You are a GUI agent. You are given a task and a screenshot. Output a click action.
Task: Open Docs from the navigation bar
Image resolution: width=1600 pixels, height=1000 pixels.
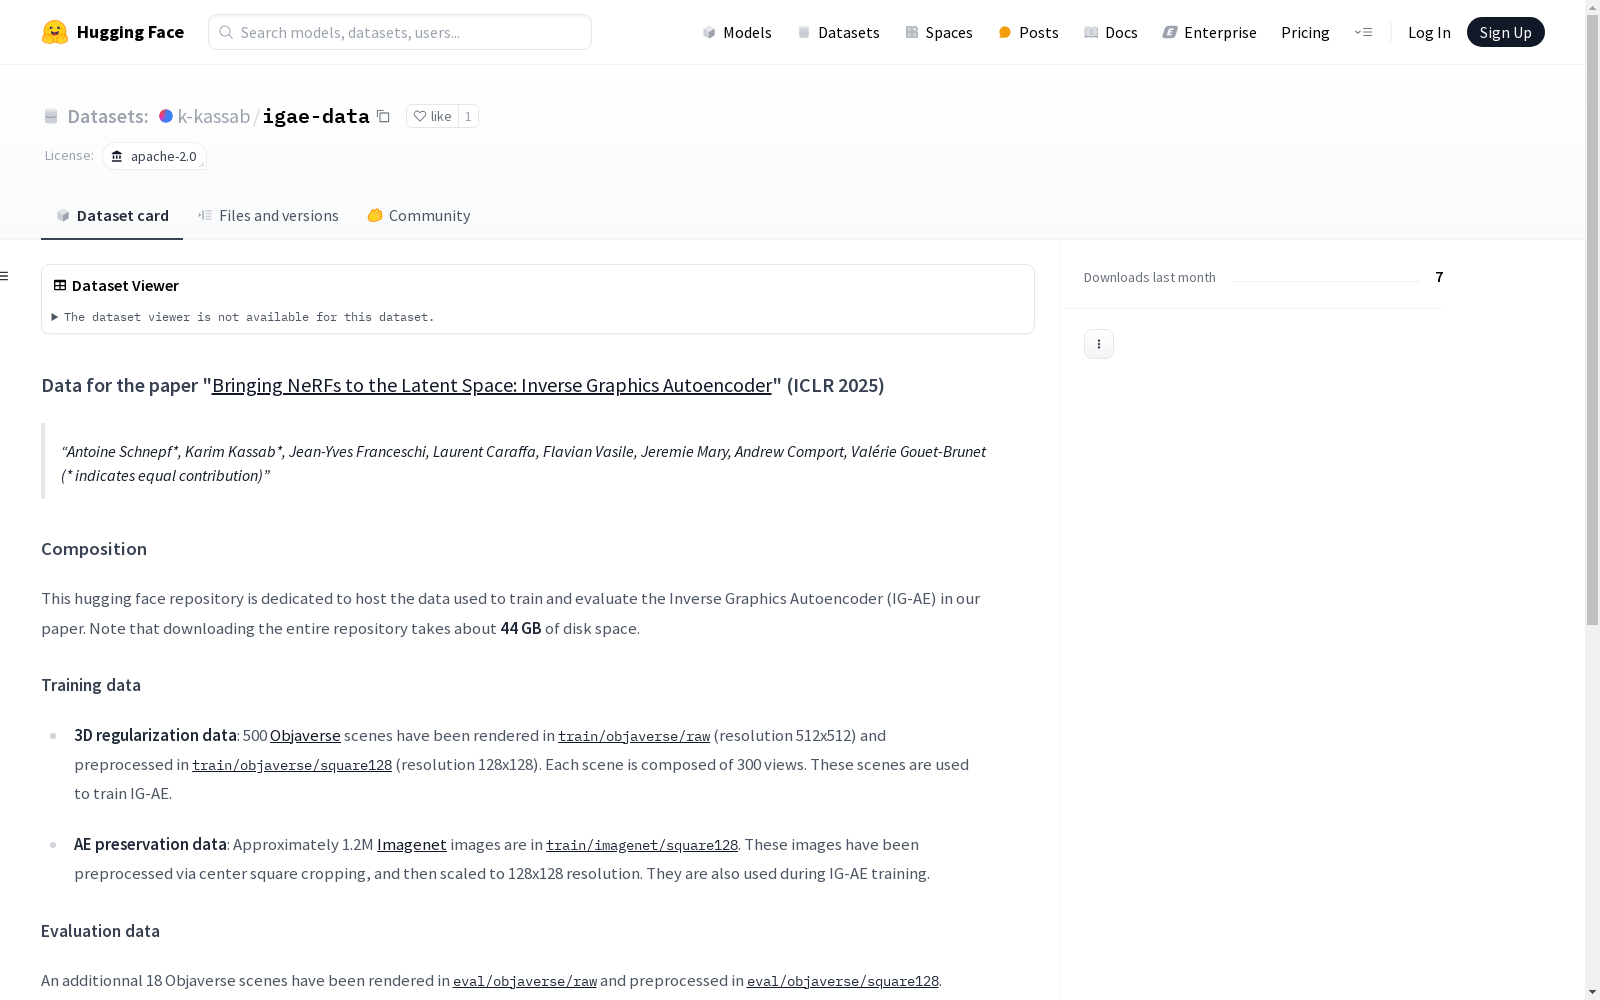(x=1111, y=32)
